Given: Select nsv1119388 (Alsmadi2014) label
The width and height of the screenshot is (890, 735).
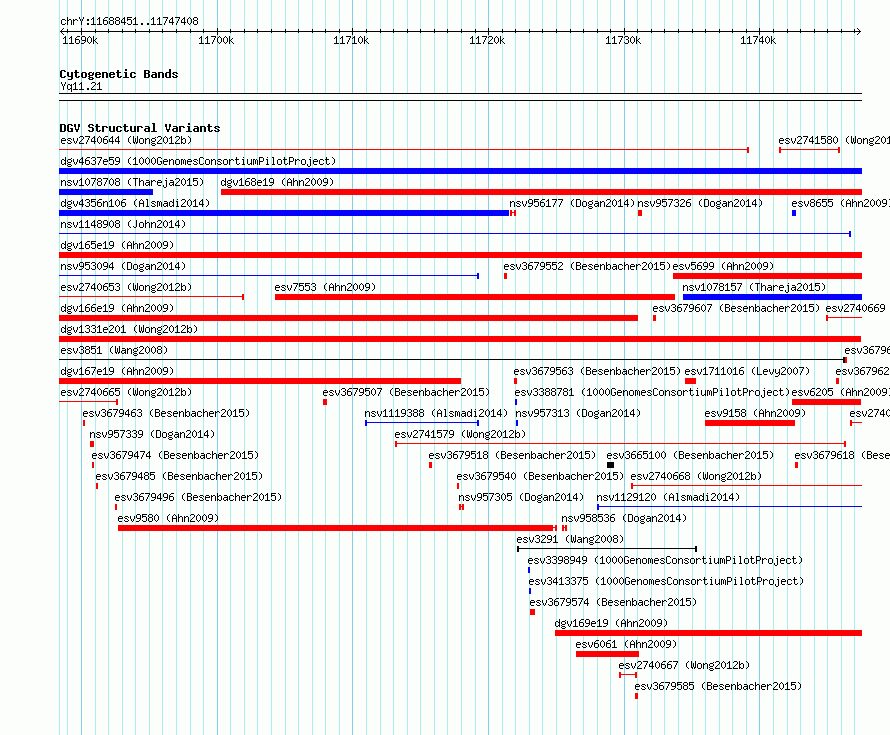Looking at the screenshot, I should coord(436,413).
